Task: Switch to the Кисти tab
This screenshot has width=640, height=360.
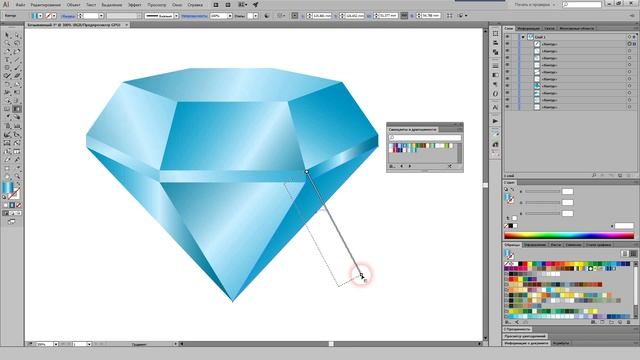Action: point(556,245)
